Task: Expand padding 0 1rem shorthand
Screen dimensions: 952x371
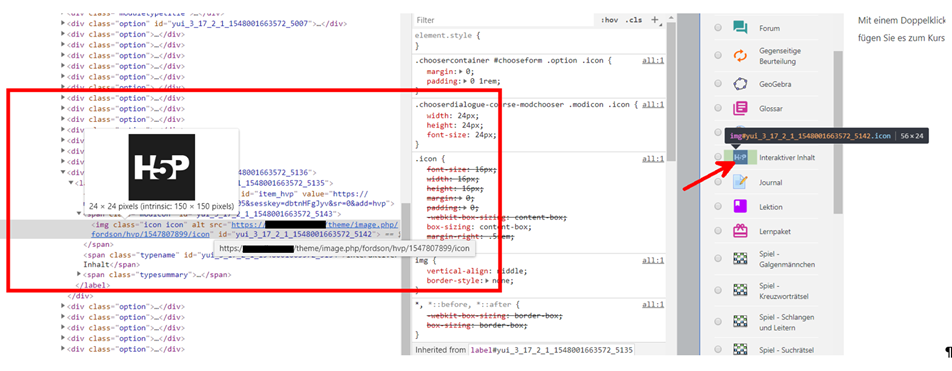Action: 464,81
